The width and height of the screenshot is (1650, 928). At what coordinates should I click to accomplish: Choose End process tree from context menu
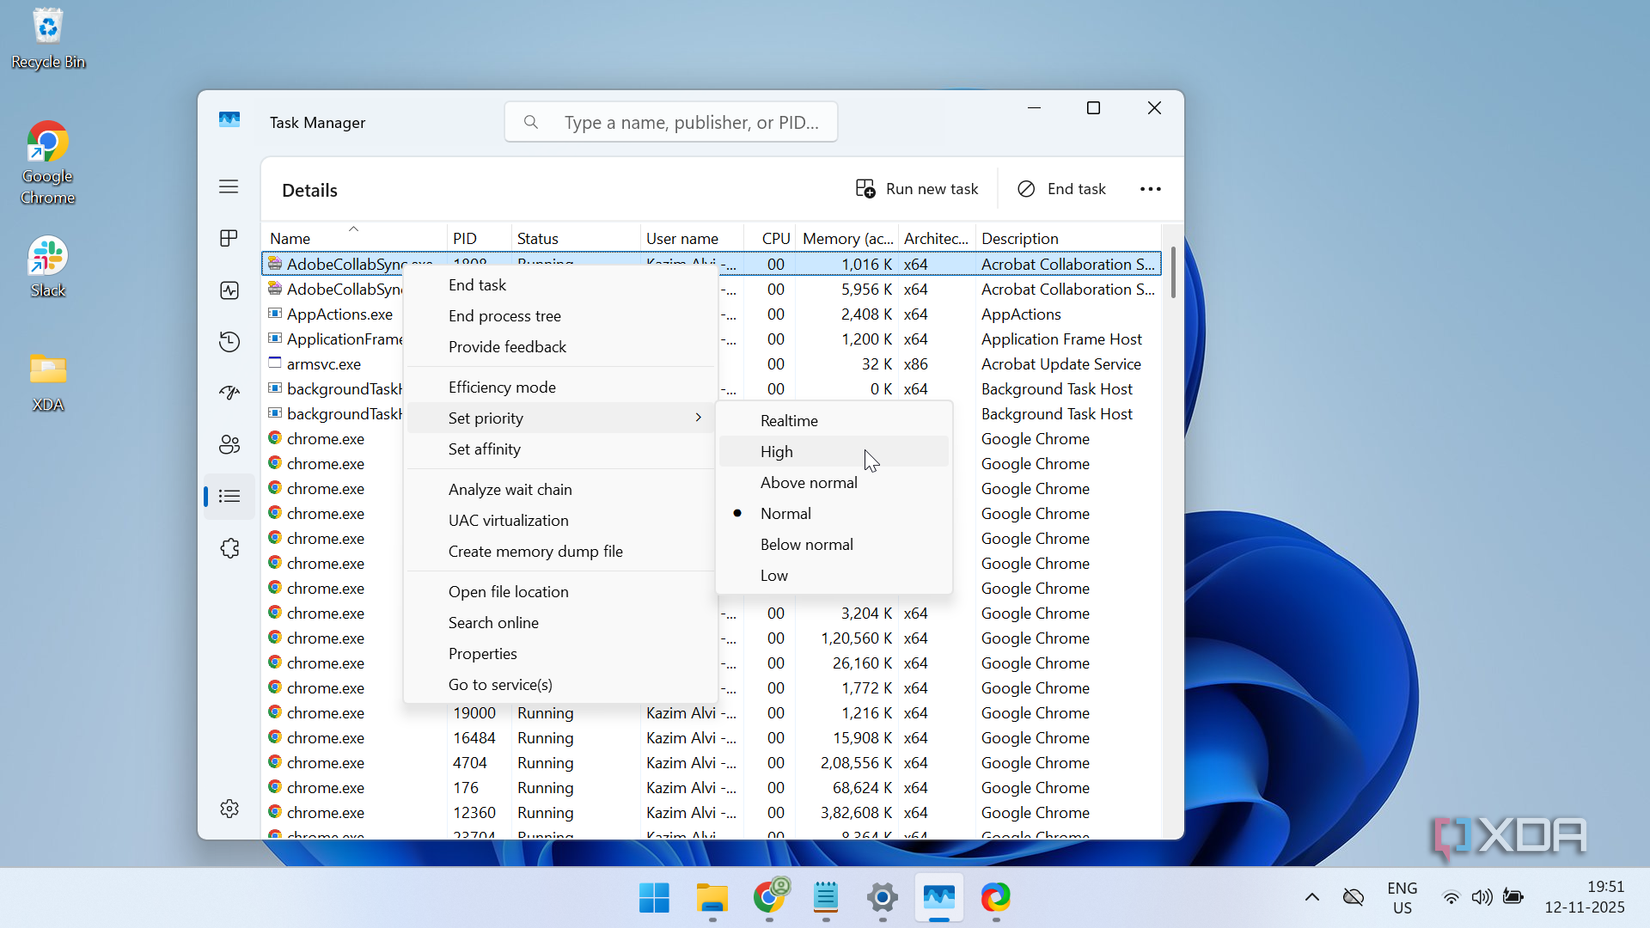(505, 315)
